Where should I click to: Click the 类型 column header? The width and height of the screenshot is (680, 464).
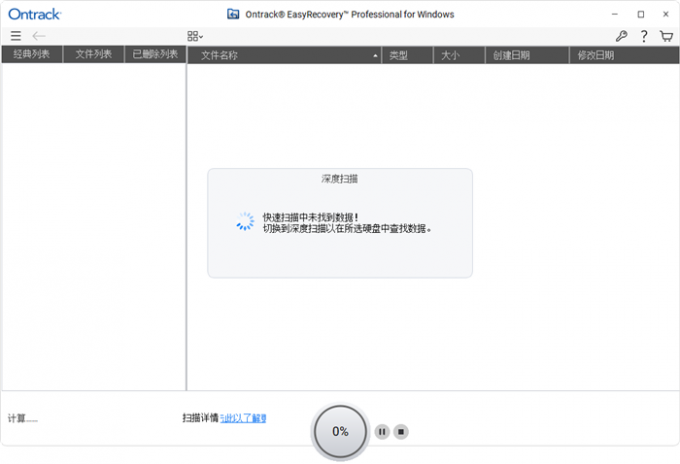coord(407,55)
